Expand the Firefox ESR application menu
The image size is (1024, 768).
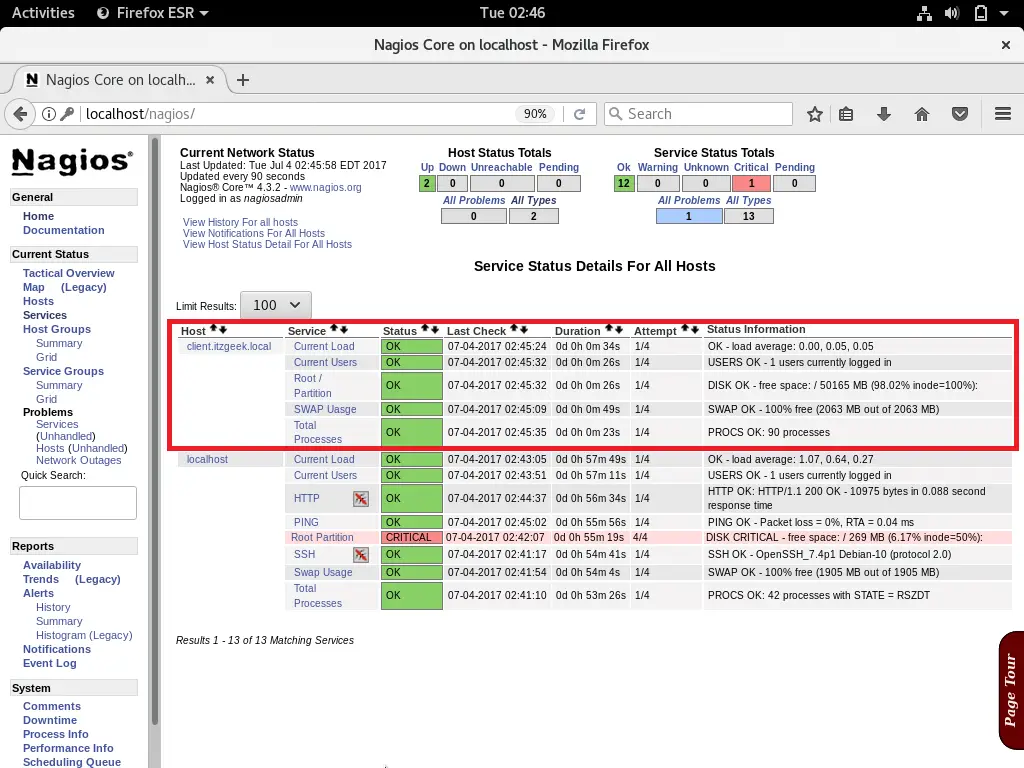tap(152, 13)
